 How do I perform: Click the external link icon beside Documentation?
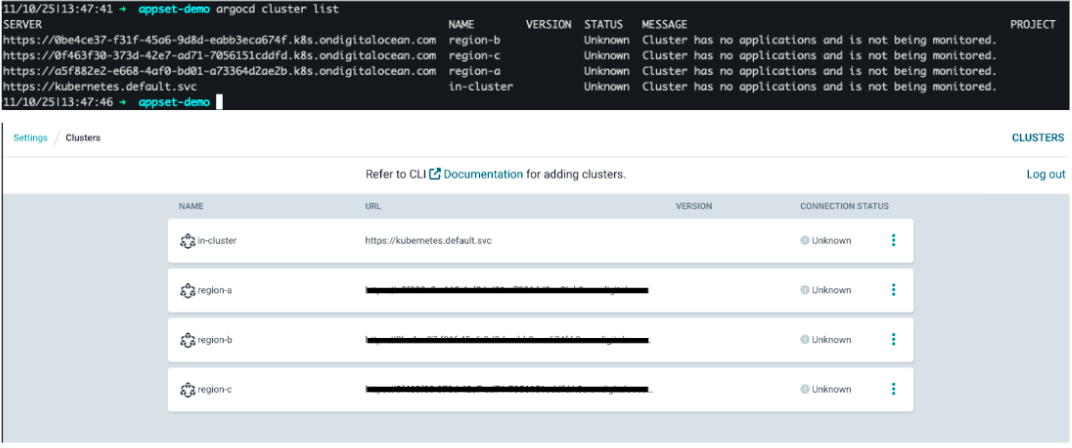pos(435,174)
